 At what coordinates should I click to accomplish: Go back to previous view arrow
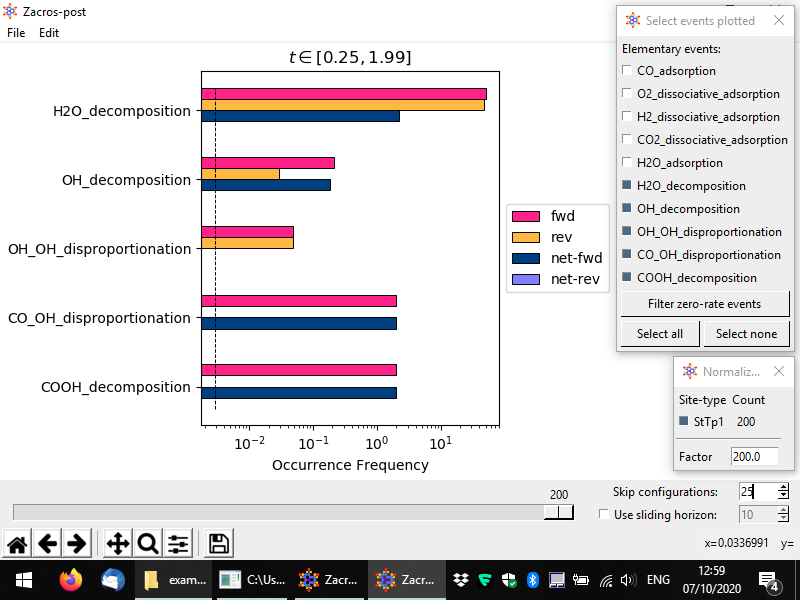pos(47,544)
